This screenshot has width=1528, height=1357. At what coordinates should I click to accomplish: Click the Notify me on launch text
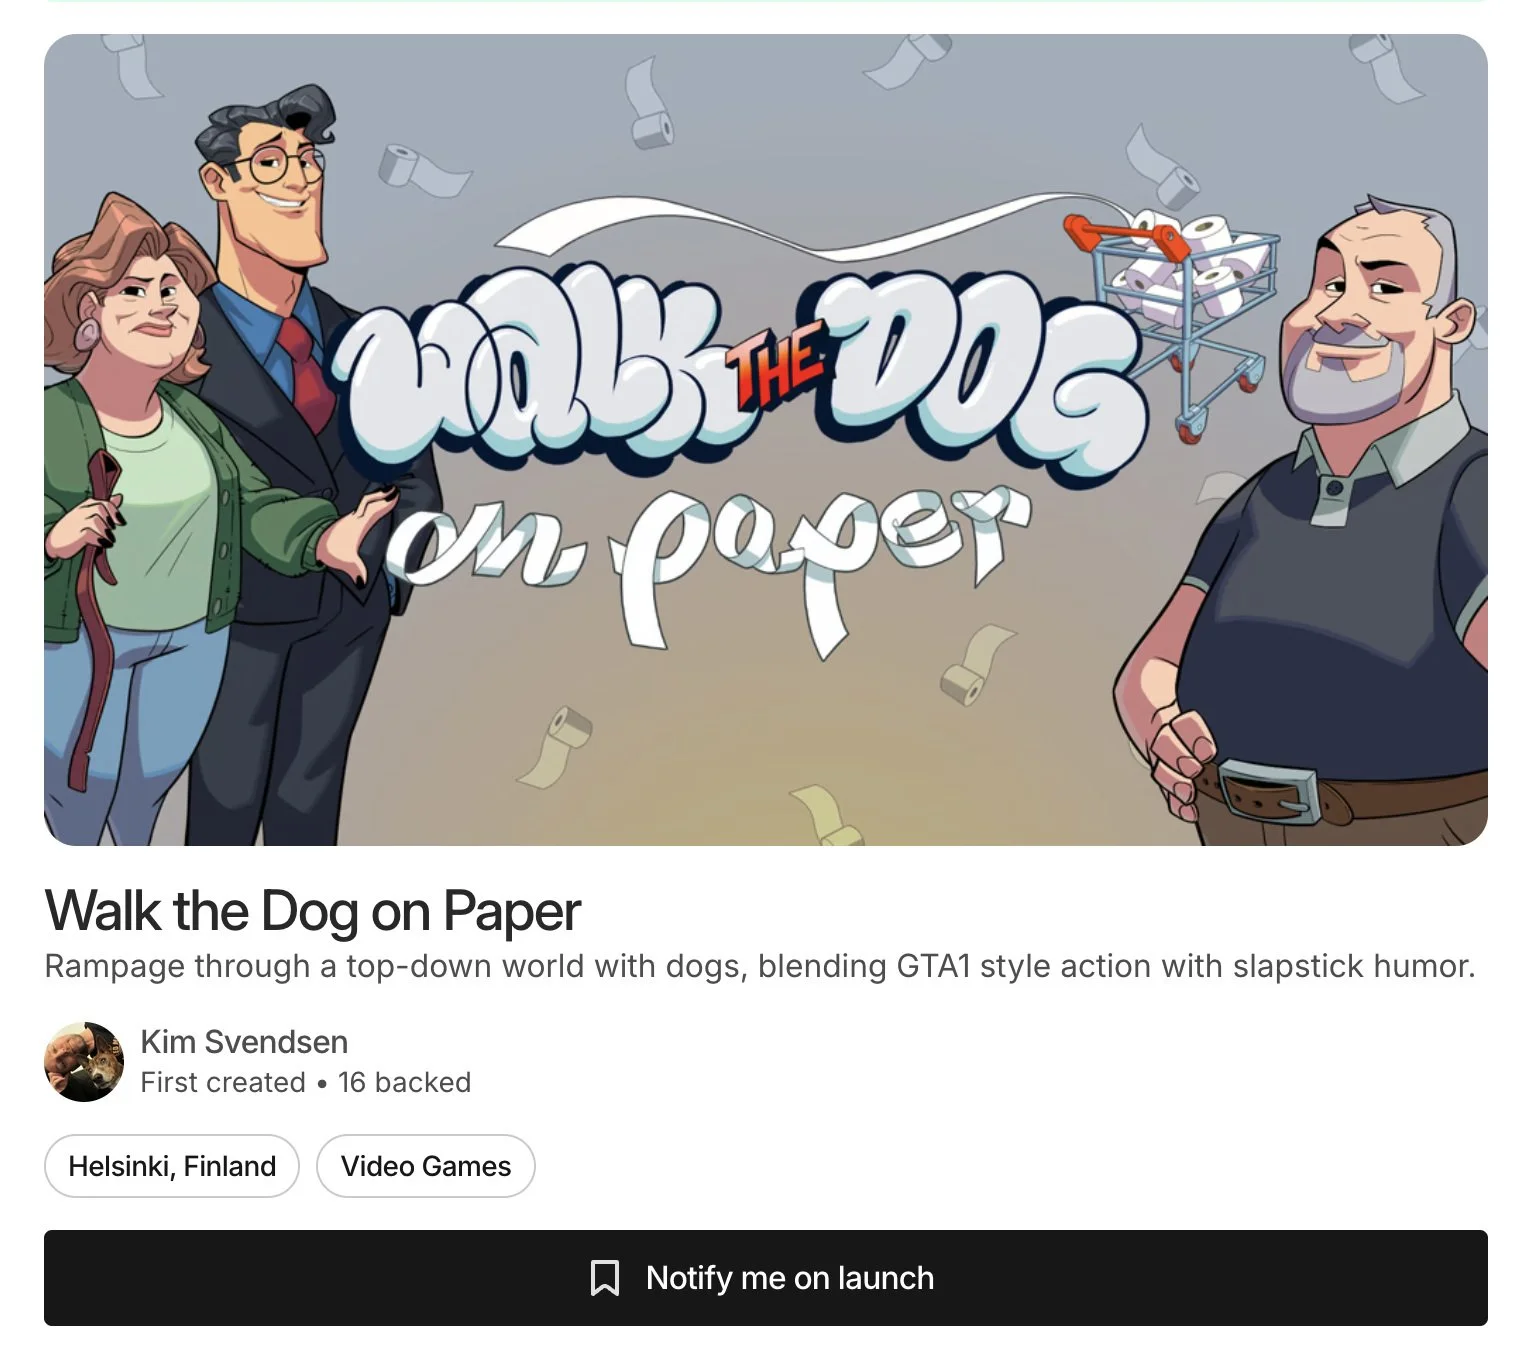(790, 1278)
